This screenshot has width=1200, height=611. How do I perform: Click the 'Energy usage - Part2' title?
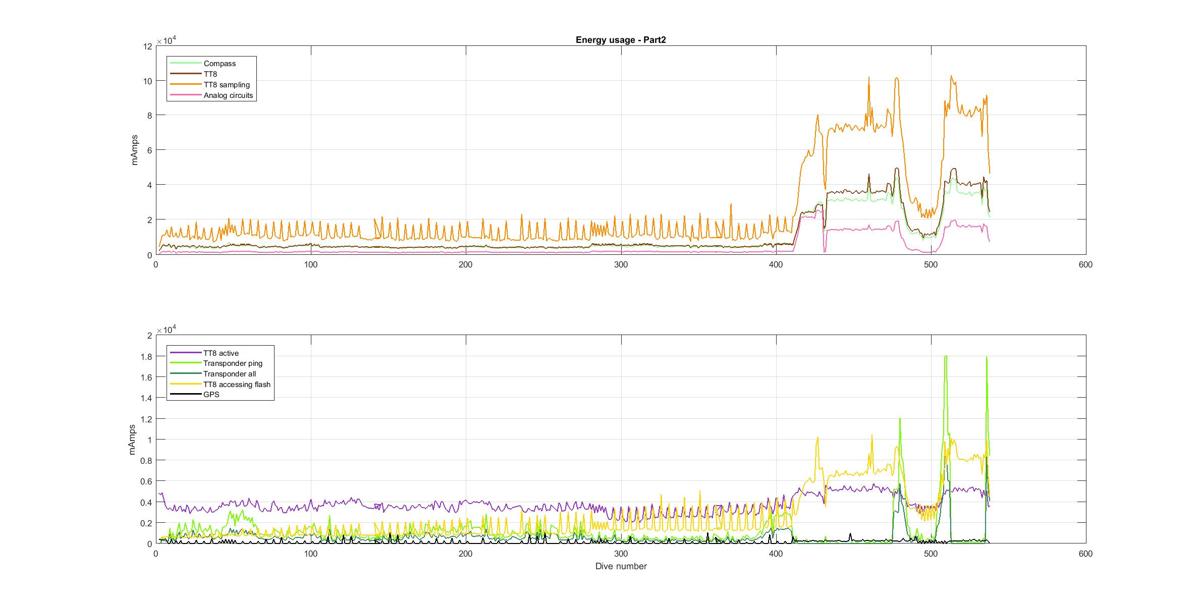click(x=620, y=39)
